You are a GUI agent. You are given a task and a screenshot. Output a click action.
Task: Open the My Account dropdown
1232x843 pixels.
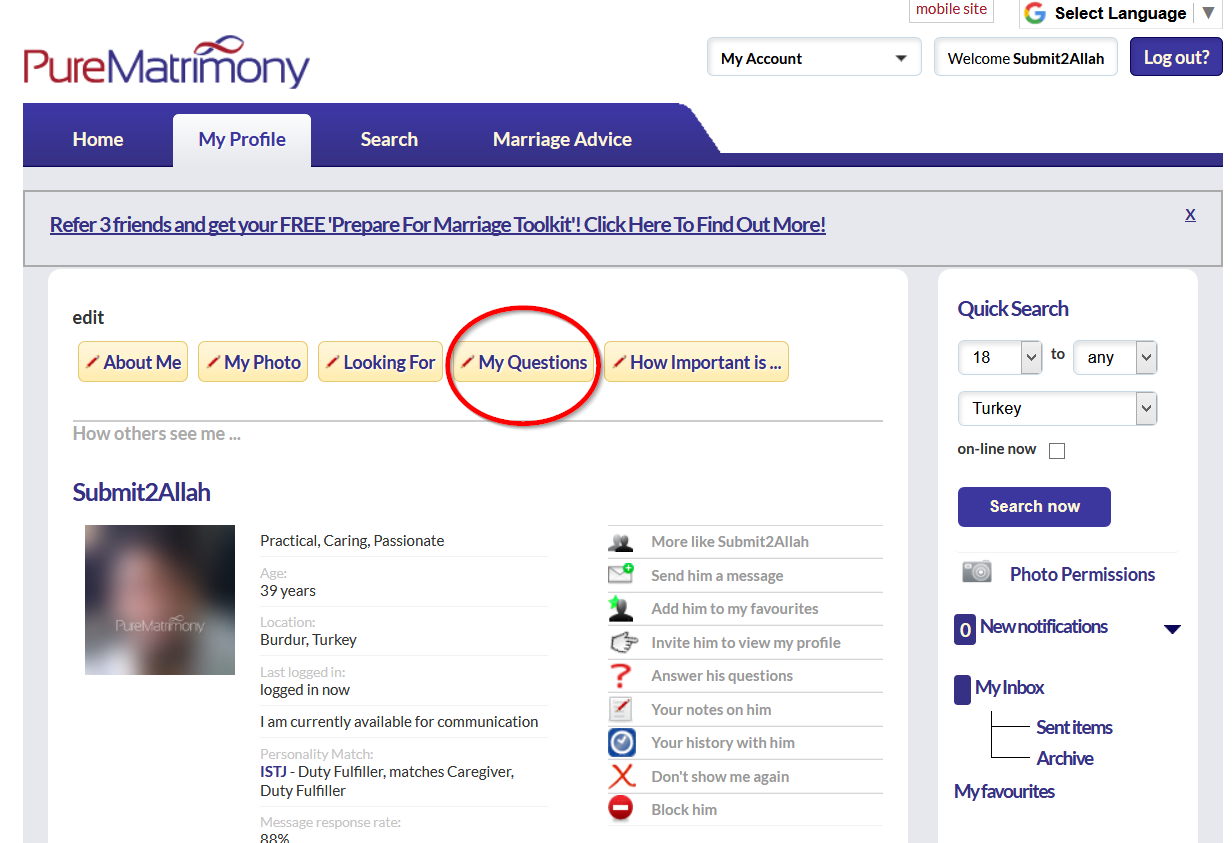click(x=814, y=58)
